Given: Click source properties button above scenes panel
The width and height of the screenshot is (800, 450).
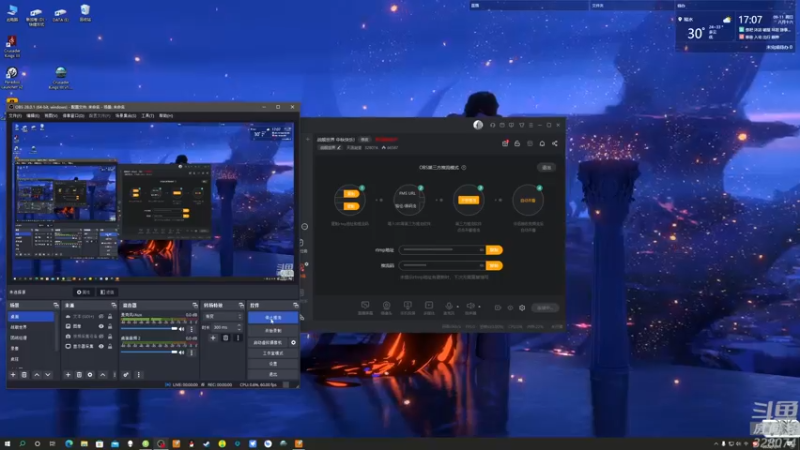Looking at the screenshot, I should point(83,292).
